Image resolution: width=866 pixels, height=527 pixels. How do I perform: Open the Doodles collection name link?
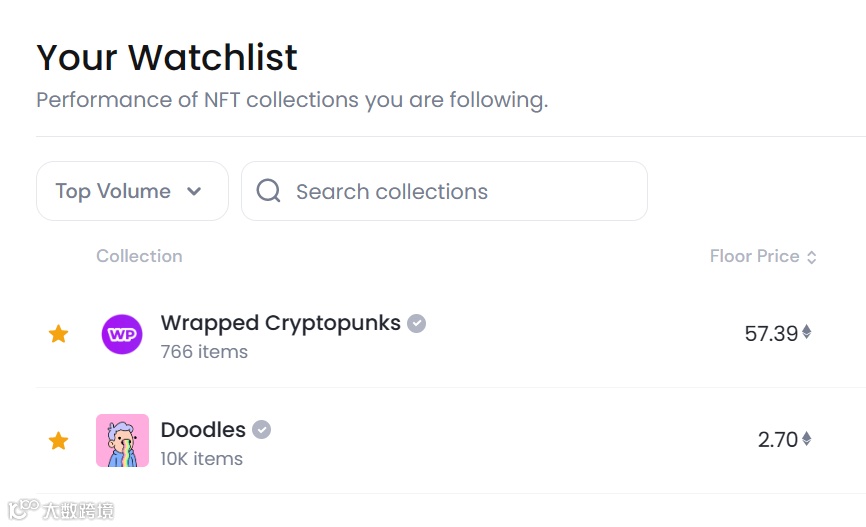tap(203, 430)
